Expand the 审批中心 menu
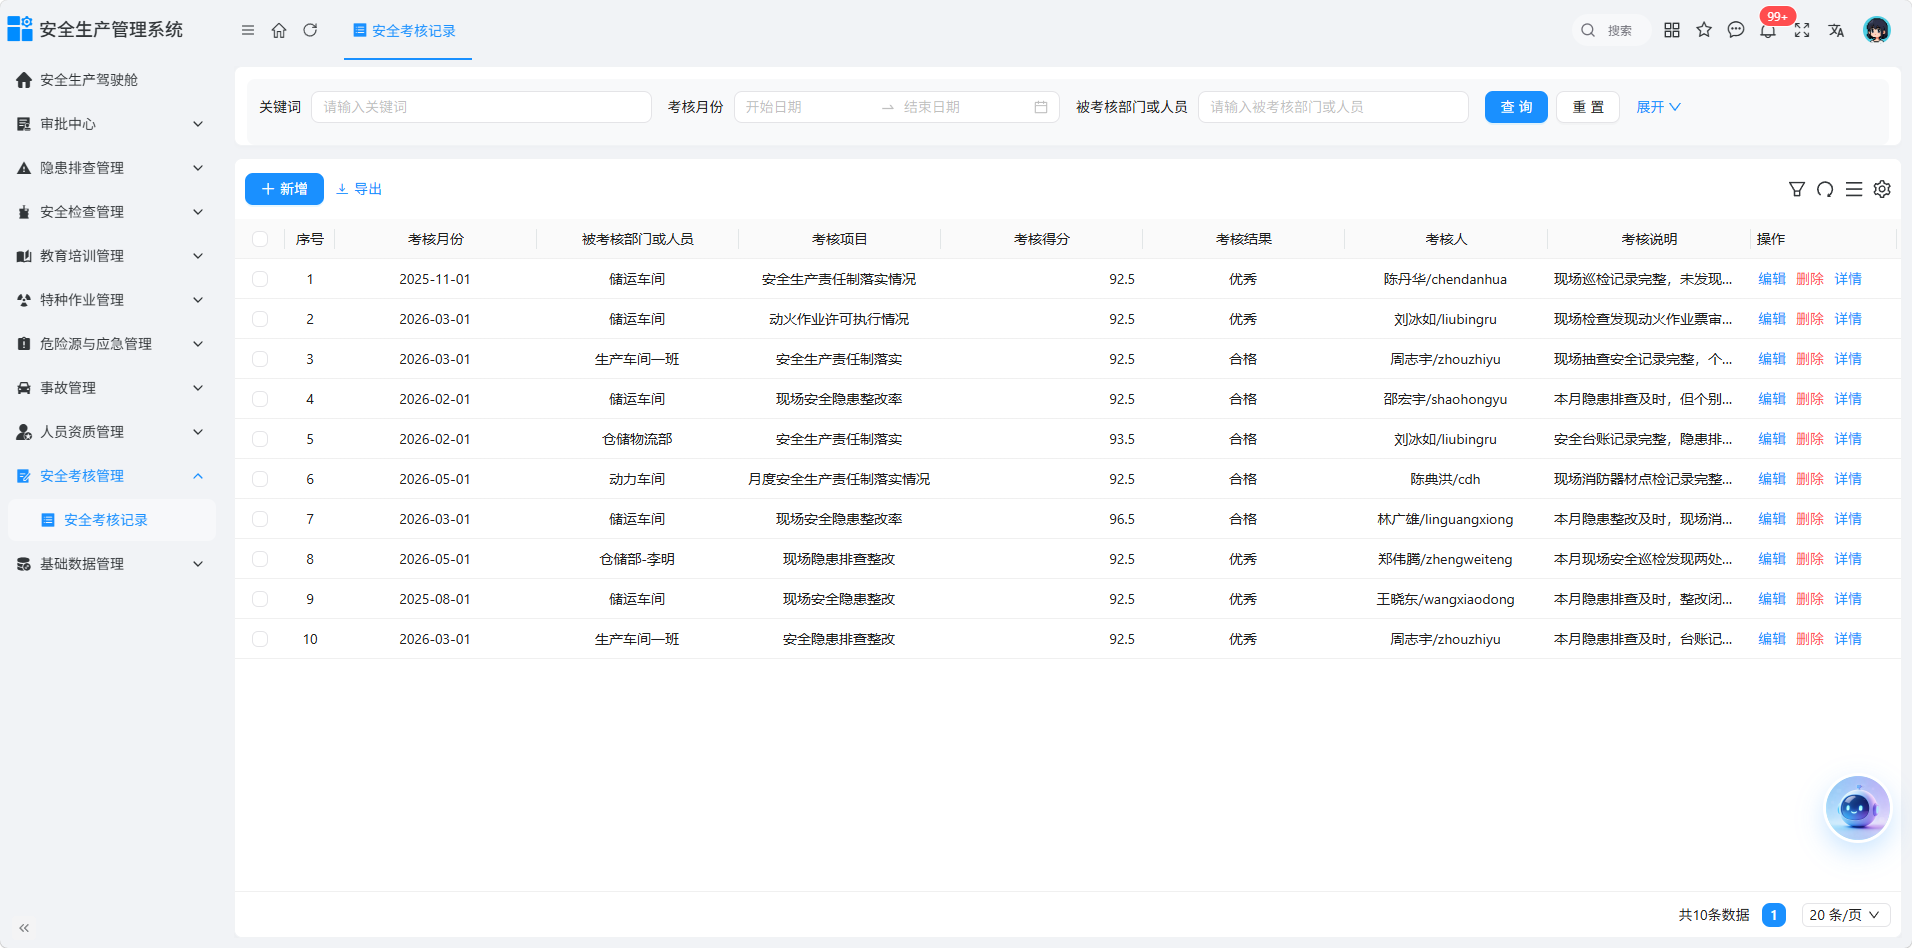1912x948 pixels. point(110,124)
